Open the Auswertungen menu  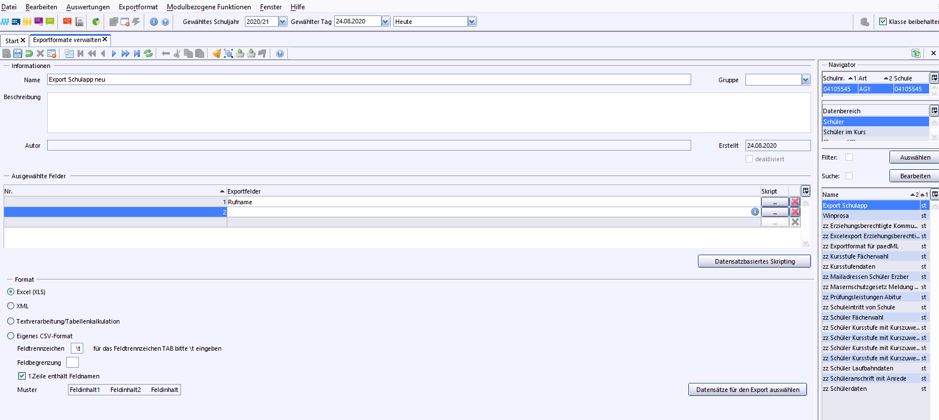(88, 7)
